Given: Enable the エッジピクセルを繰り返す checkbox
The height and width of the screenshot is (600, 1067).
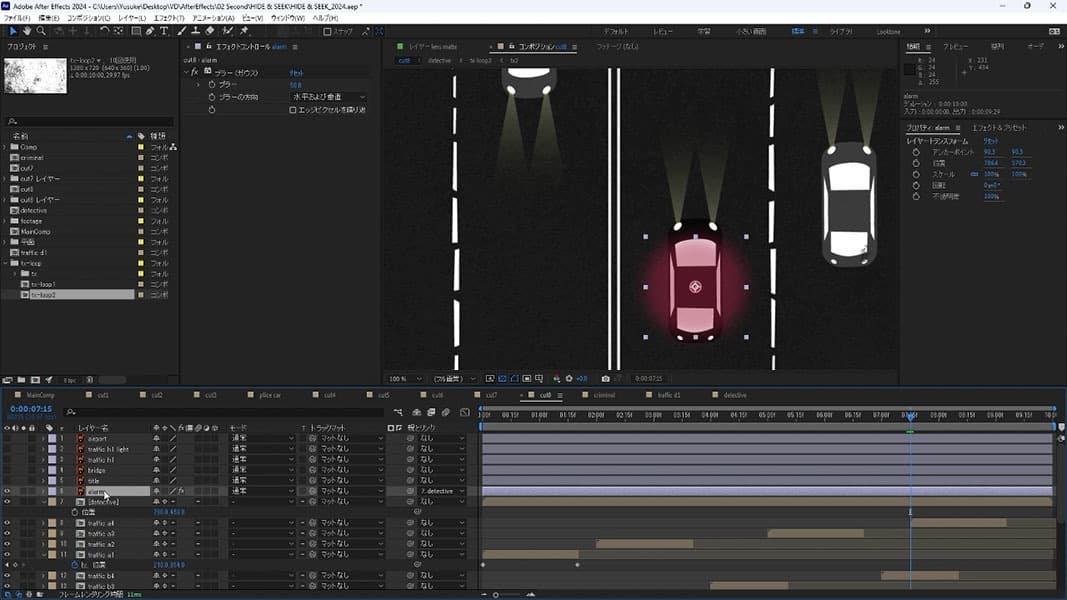Looking at the screenshot, I should (292, 110).
